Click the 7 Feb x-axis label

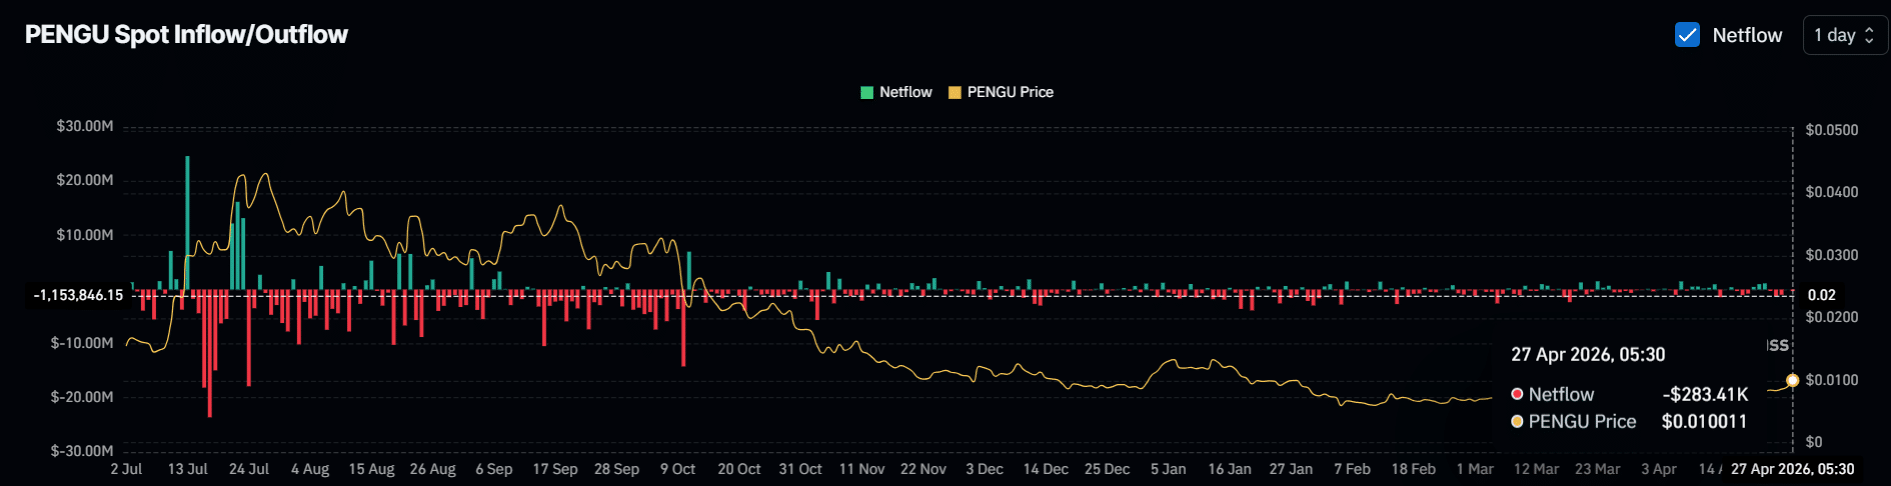click(x=1352, y=469)
